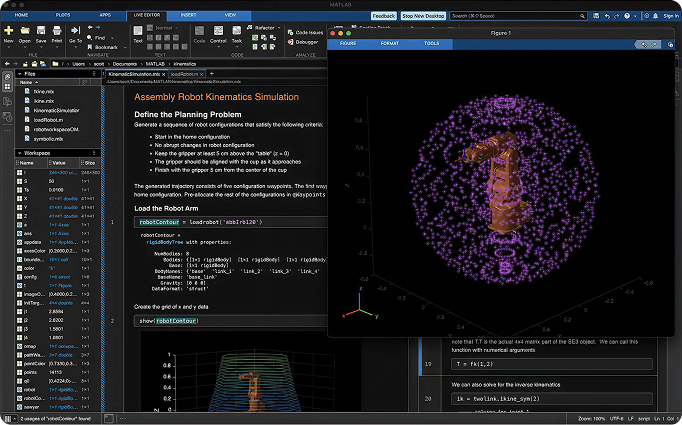
Task: Click the Go To icon
Action: [x=75, y=30]
